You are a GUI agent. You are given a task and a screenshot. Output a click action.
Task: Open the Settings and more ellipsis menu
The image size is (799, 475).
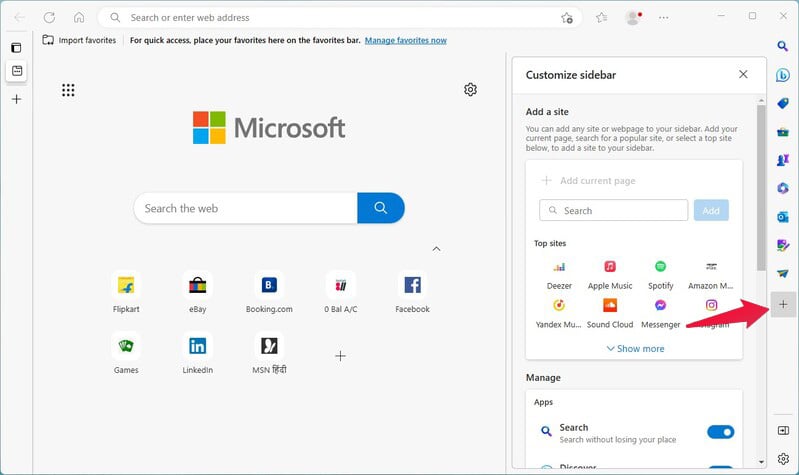click(663, 17)
